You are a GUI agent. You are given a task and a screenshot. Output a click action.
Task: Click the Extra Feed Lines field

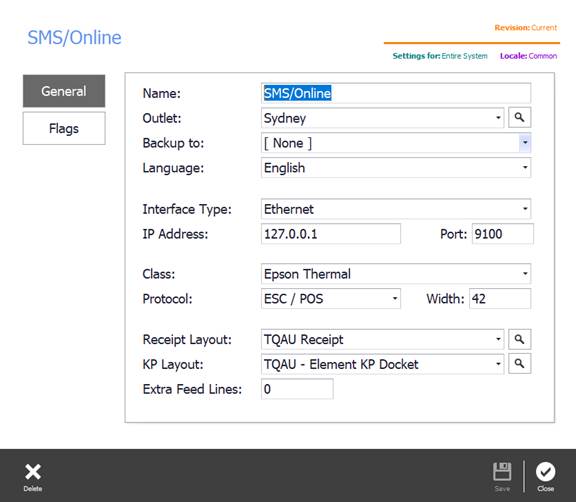(297, 389)
